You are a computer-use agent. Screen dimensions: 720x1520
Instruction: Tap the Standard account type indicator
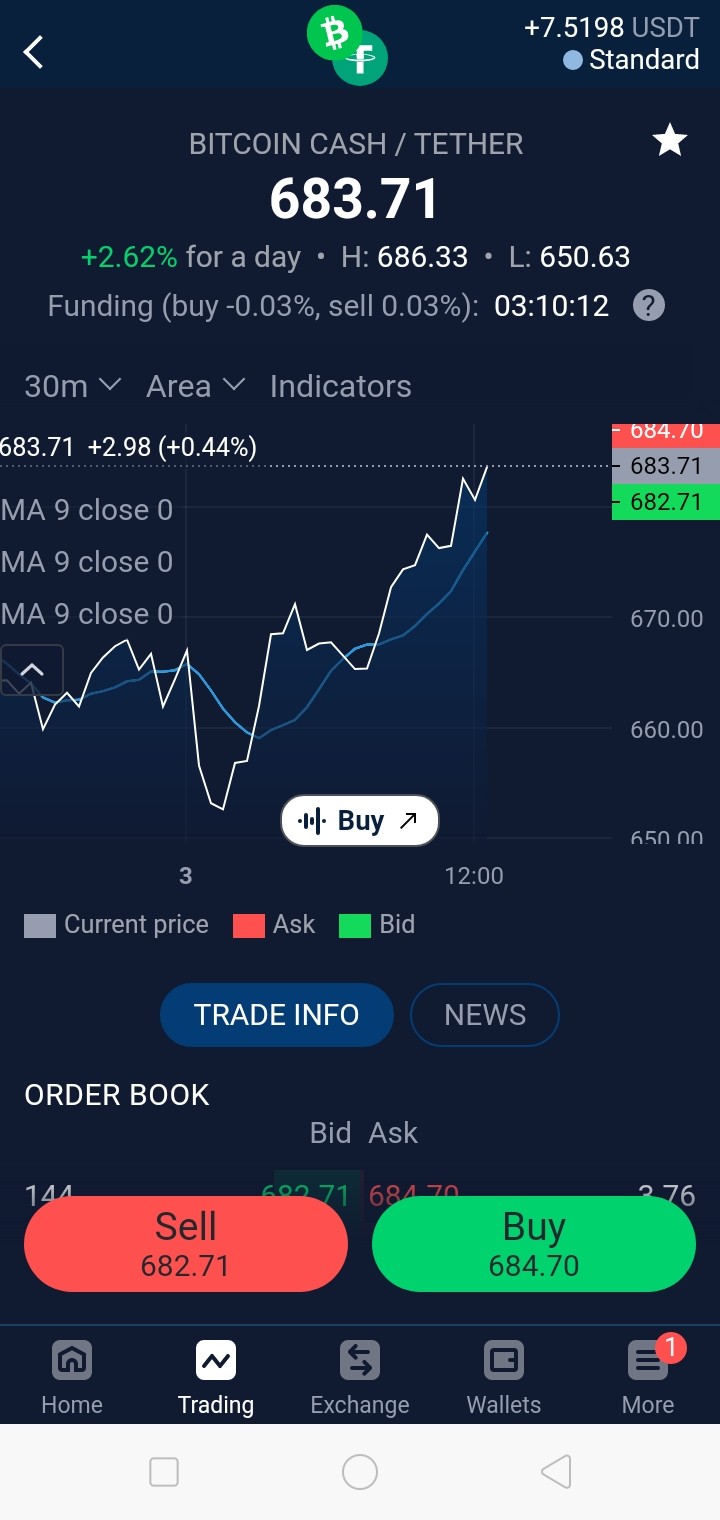[632, 60]
